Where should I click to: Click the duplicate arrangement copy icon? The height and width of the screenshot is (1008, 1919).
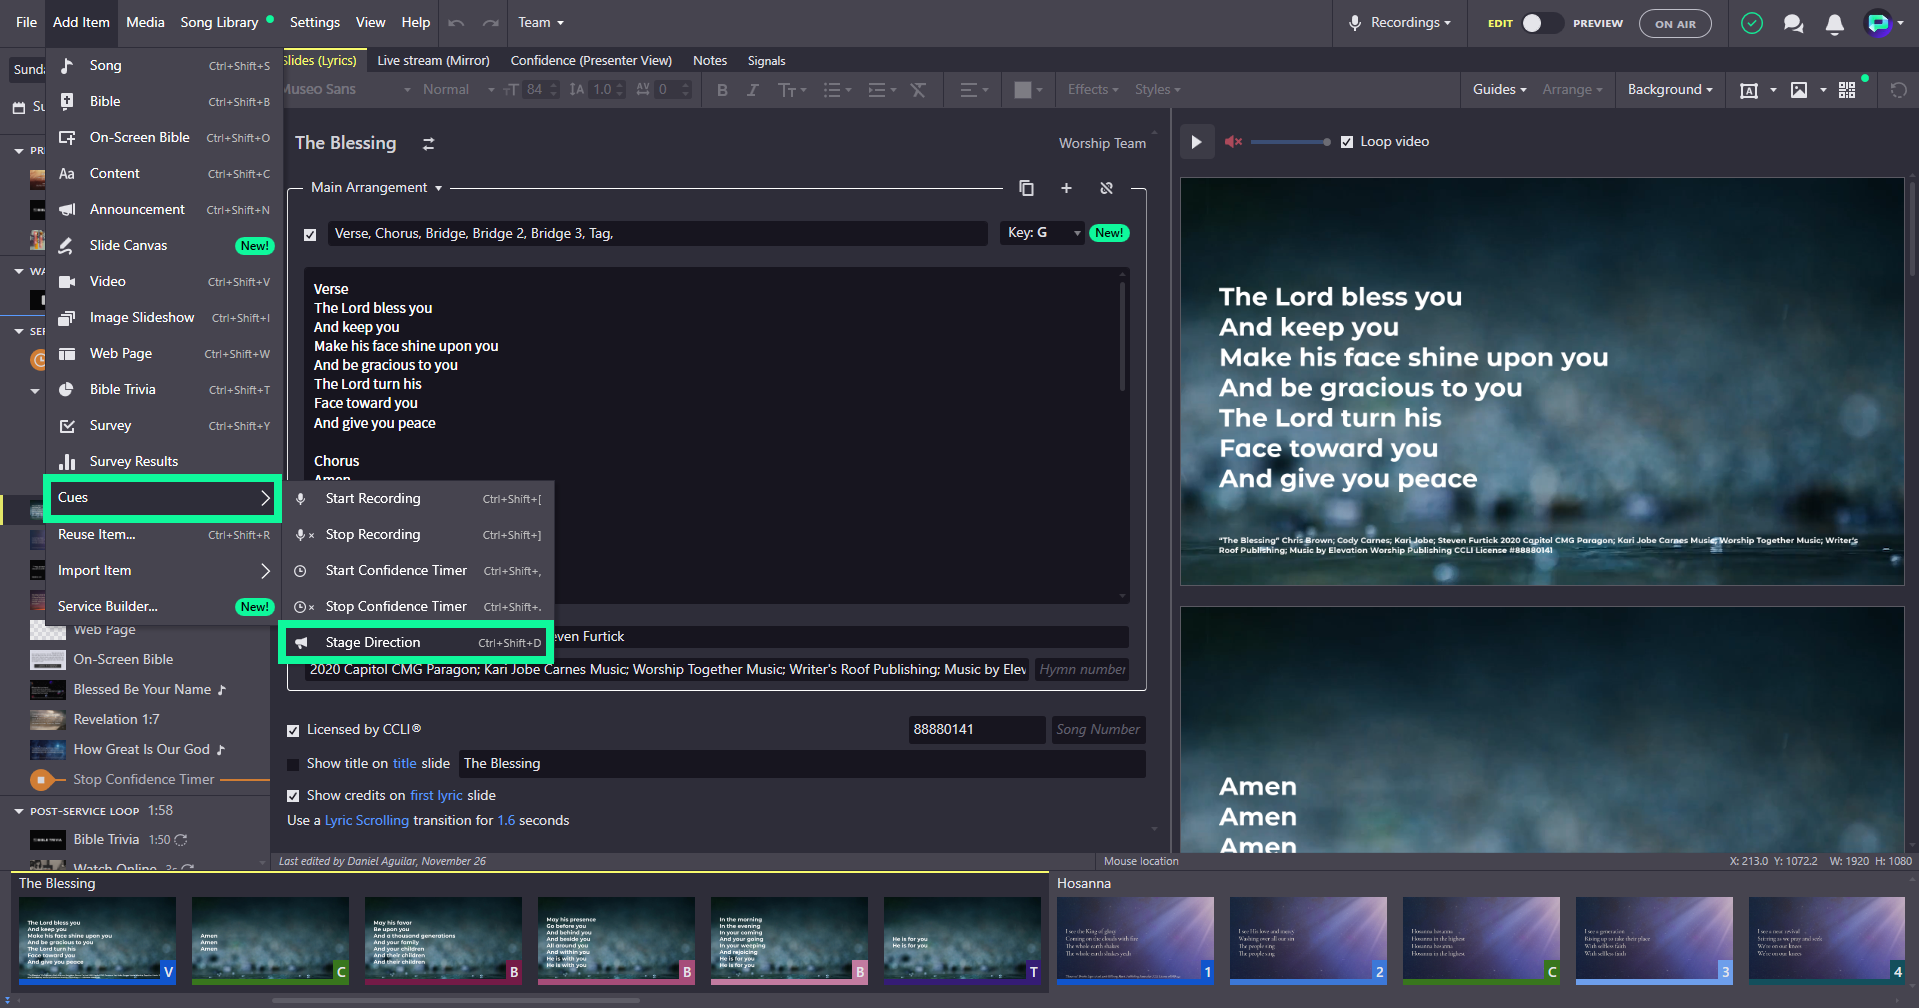point(1026,188)
